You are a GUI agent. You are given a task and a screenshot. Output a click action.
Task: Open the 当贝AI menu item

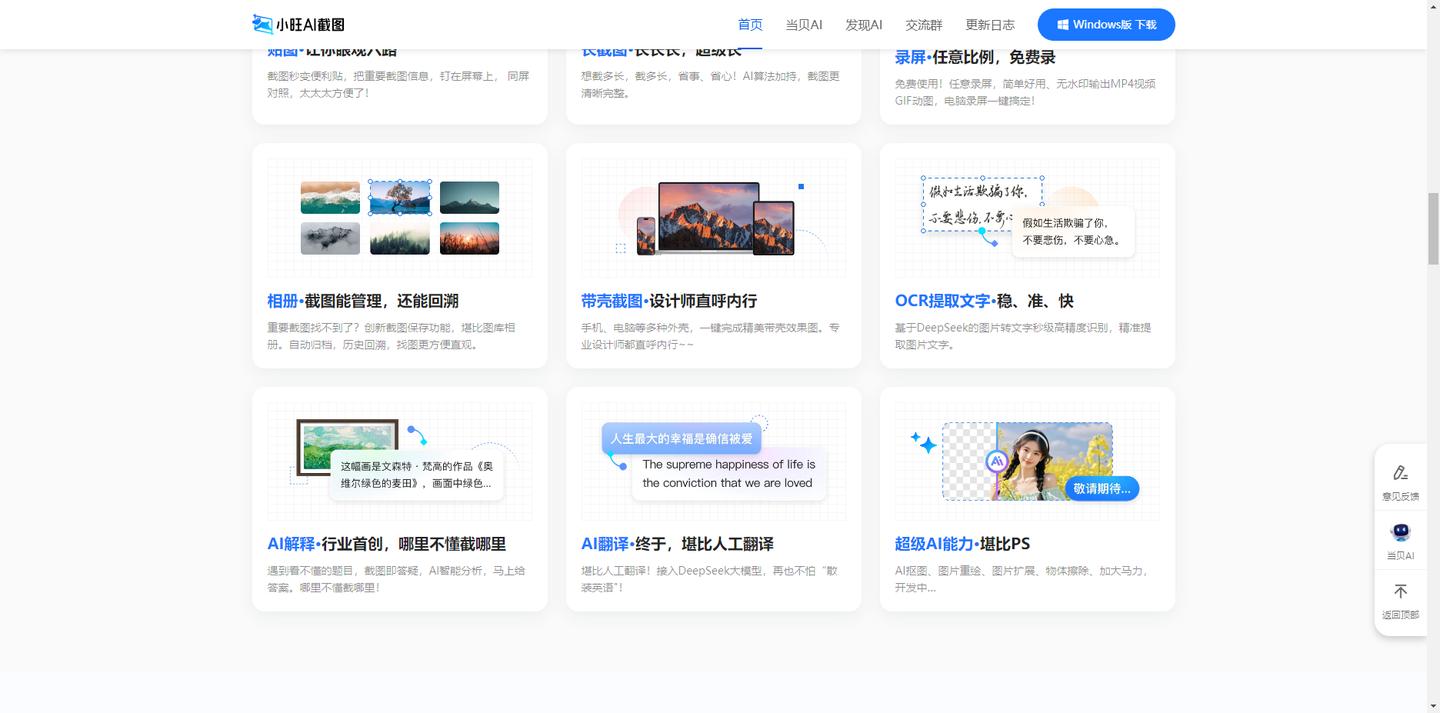click(x=803, y=25)
